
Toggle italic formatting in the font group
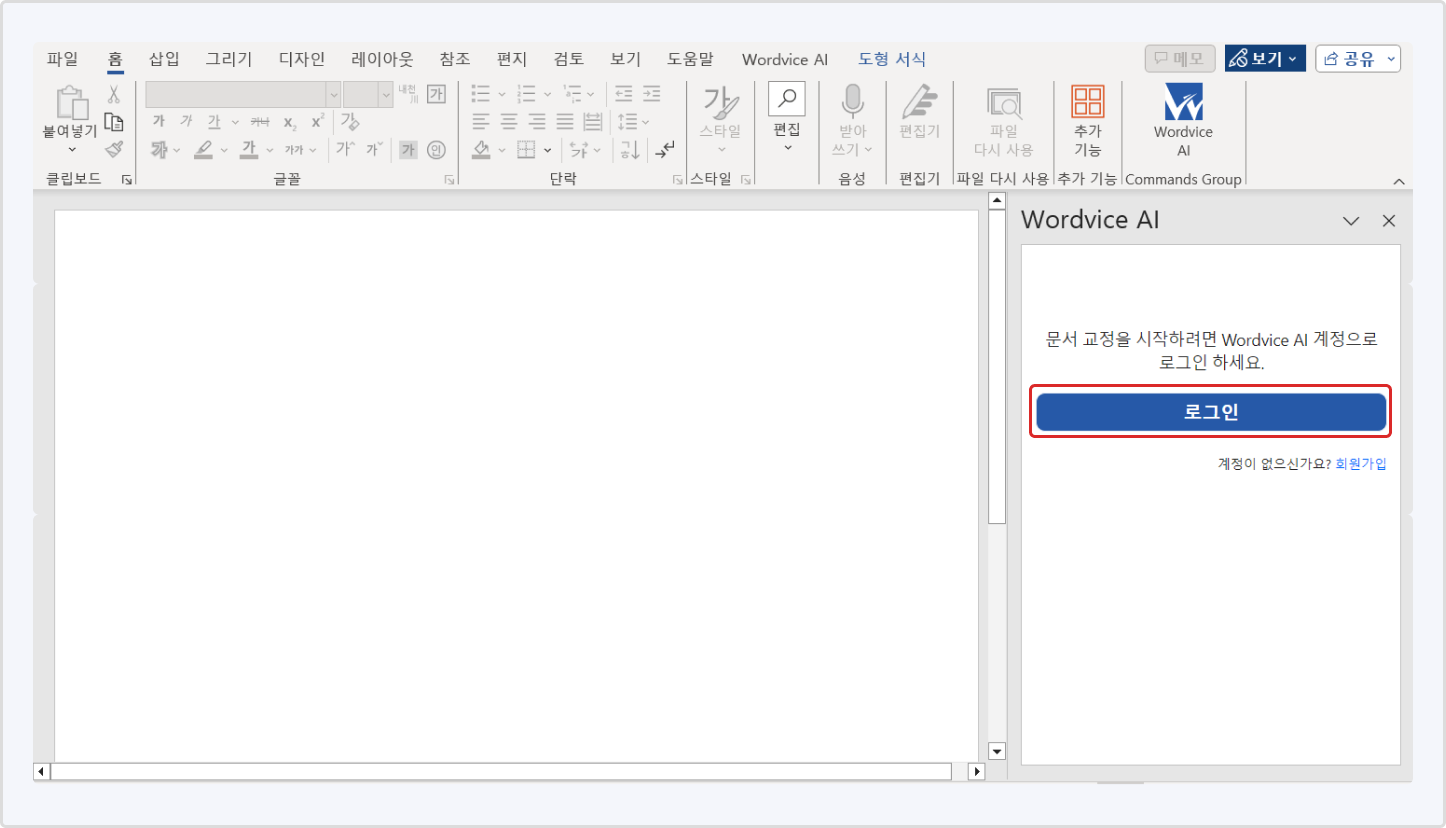pyautogui.click(x=186, y=121)
